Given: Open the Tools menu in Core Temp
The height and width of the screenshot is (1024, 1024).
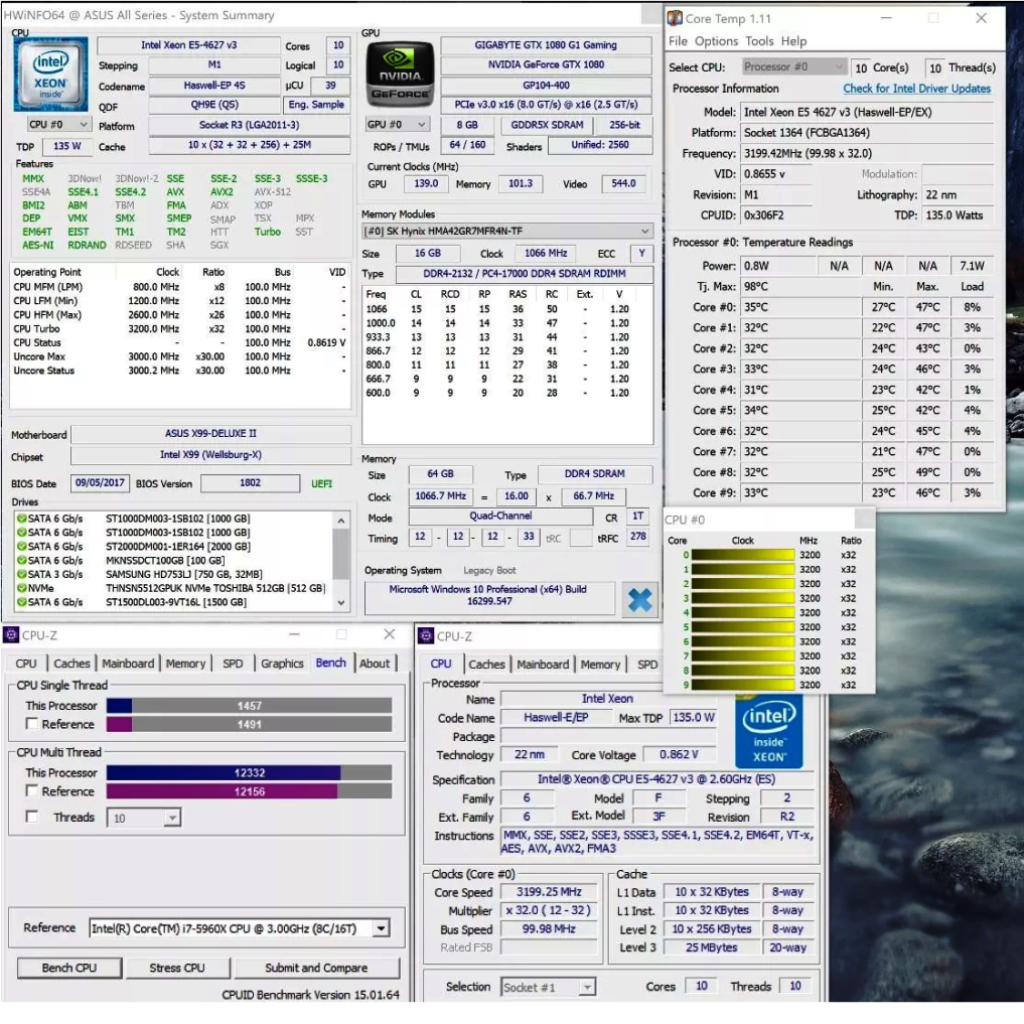Looking at the screenshot, I should pyautogui.click(x=760, y=41).
